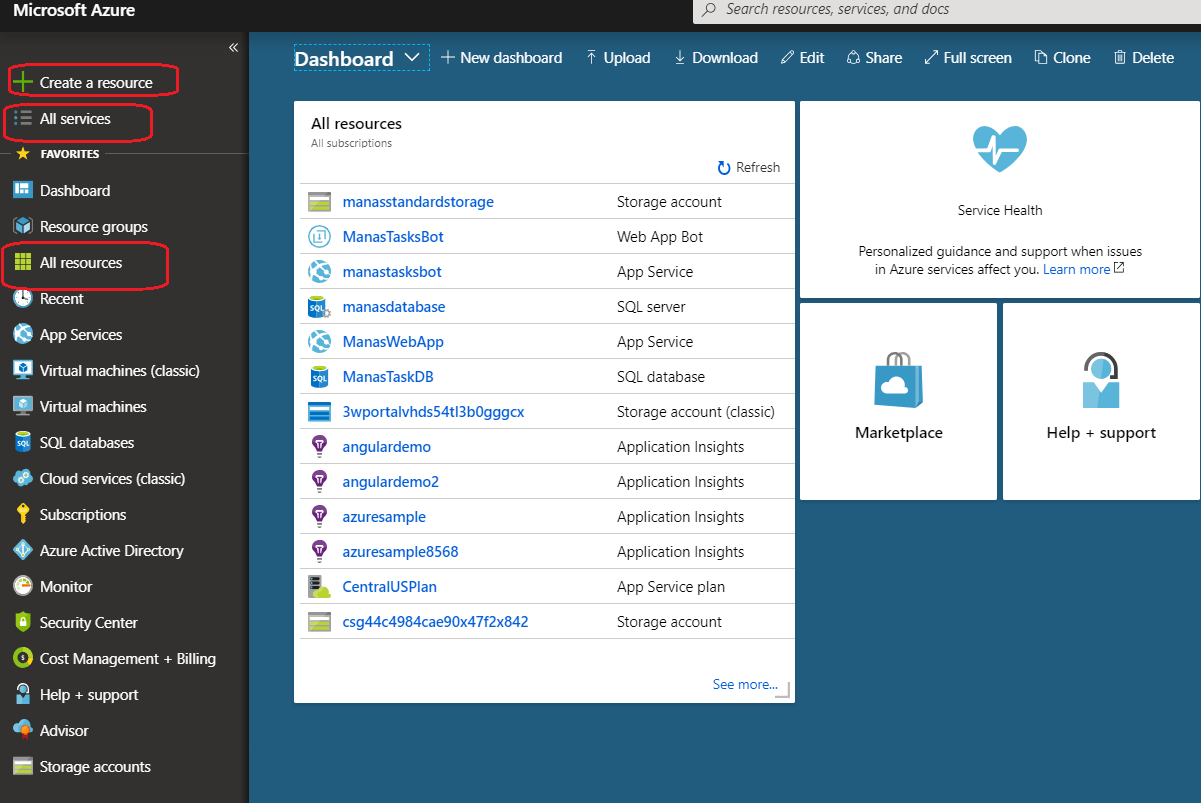Click the App Services globe icon in sidebar
The height and width of the screenshot is (803, 1201).
coord(23,334)
